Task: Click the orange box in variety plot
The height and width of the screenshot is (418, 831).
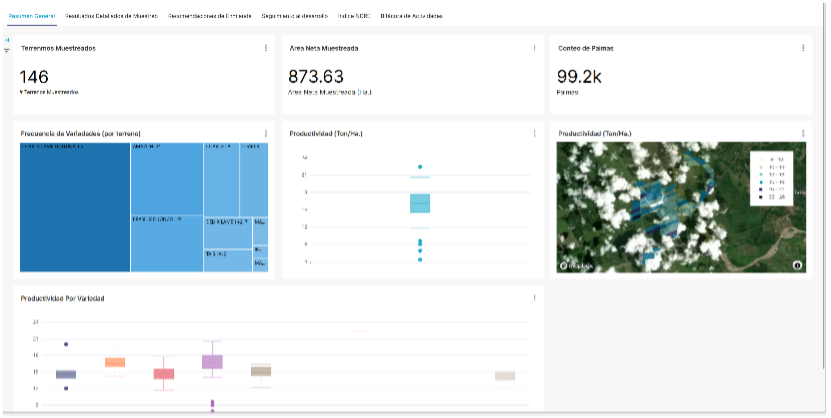Action: click(x=115, y=362)
